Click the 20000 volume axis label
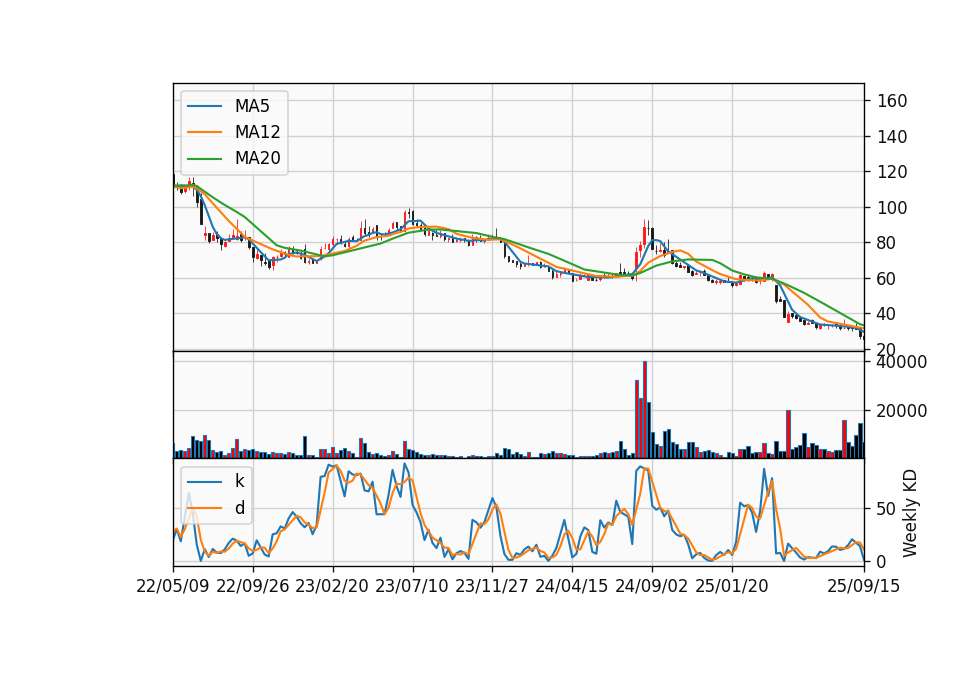960x690 pixels. pos(902,411)
